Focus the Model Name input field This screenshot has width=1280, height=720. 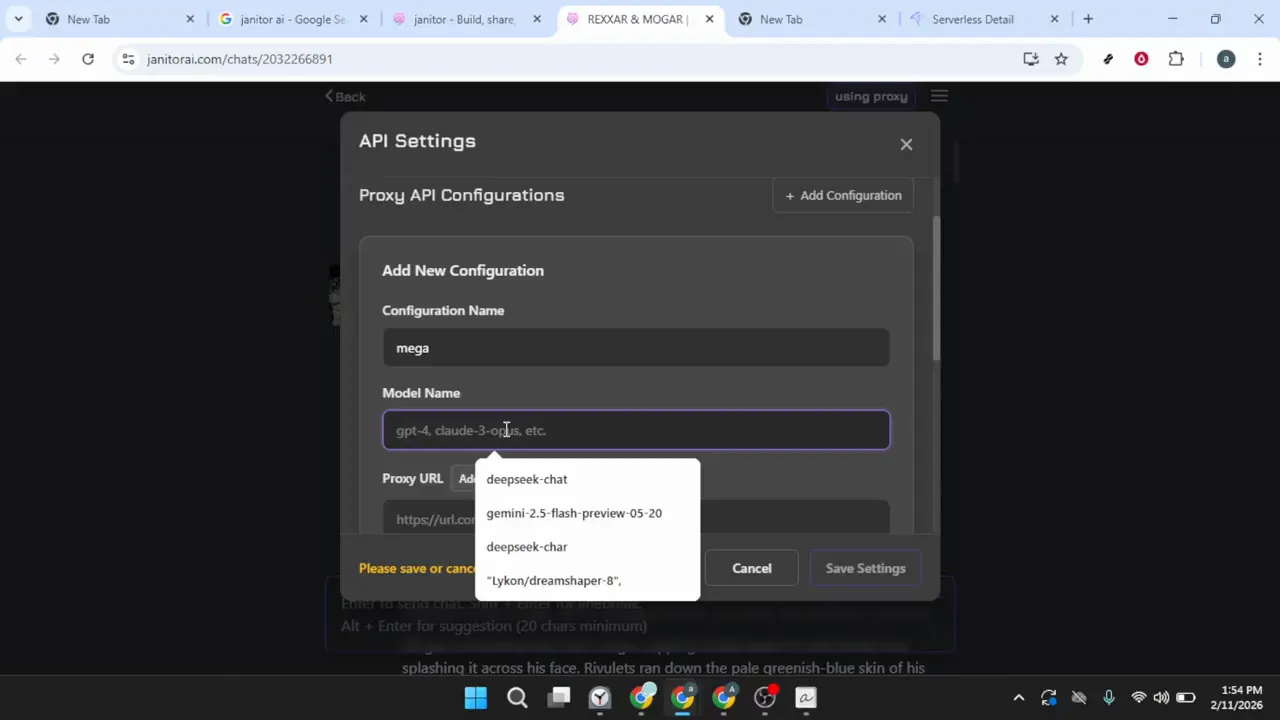pyautogui.click(x=636, y=430)
